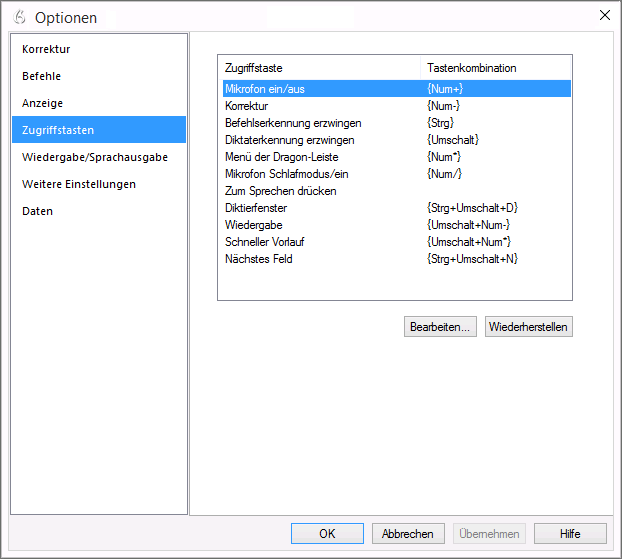This screenshot has height=559, width=622.
Task: Choose Befehlserkennung erzwingen in the list
Action: click(x=397, y=123)
